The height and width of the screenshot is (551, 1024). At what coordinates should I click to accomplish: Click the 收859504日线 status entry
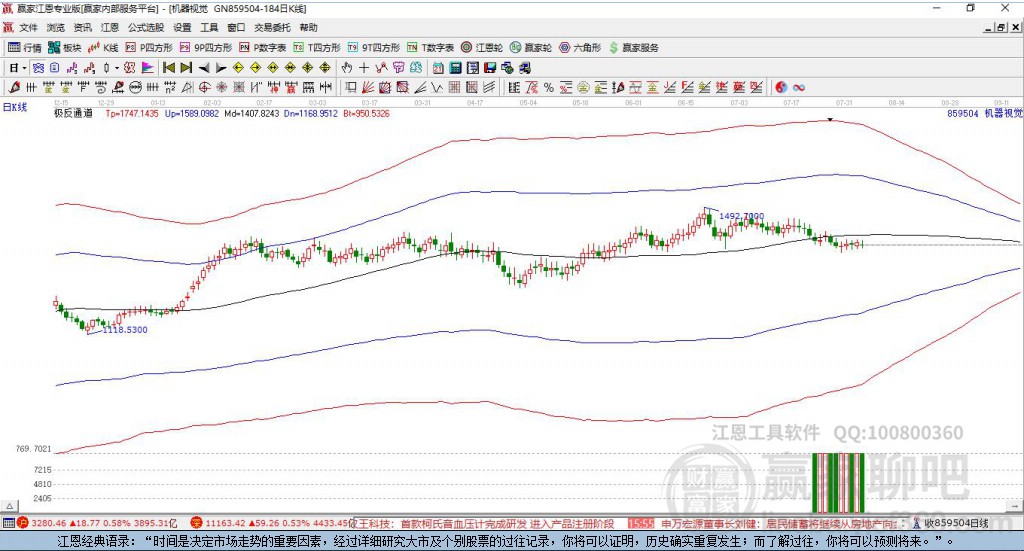click(956, 523)
